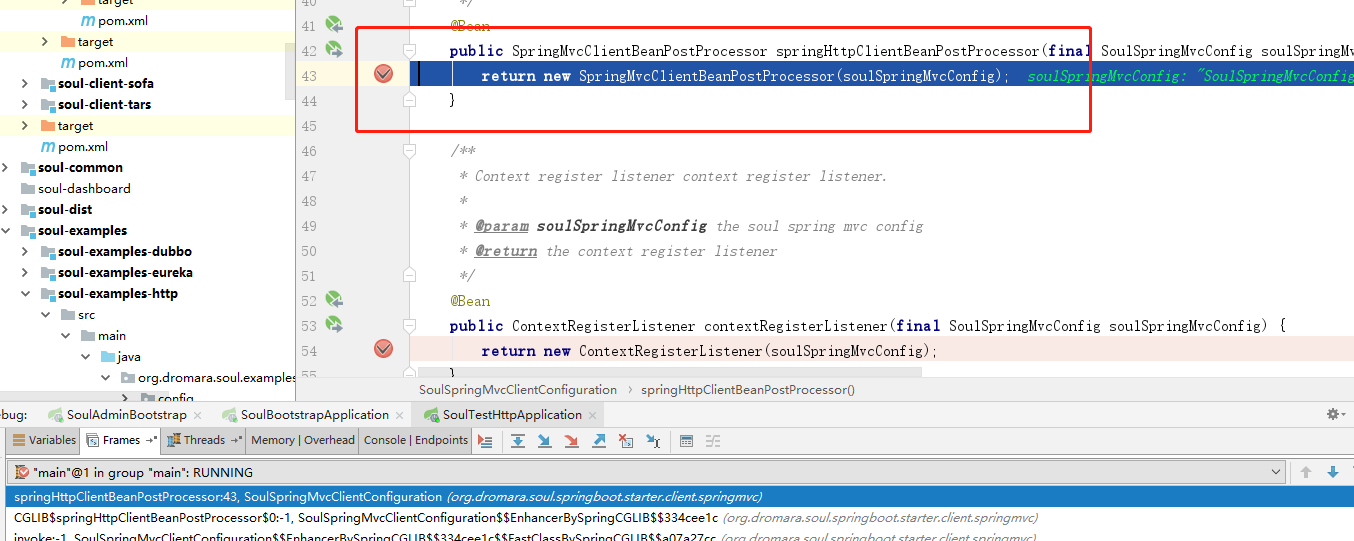This screenshot has height=541, width=1354.
Task: Collapse the soul-examples-http module
Action: (25, 294)
